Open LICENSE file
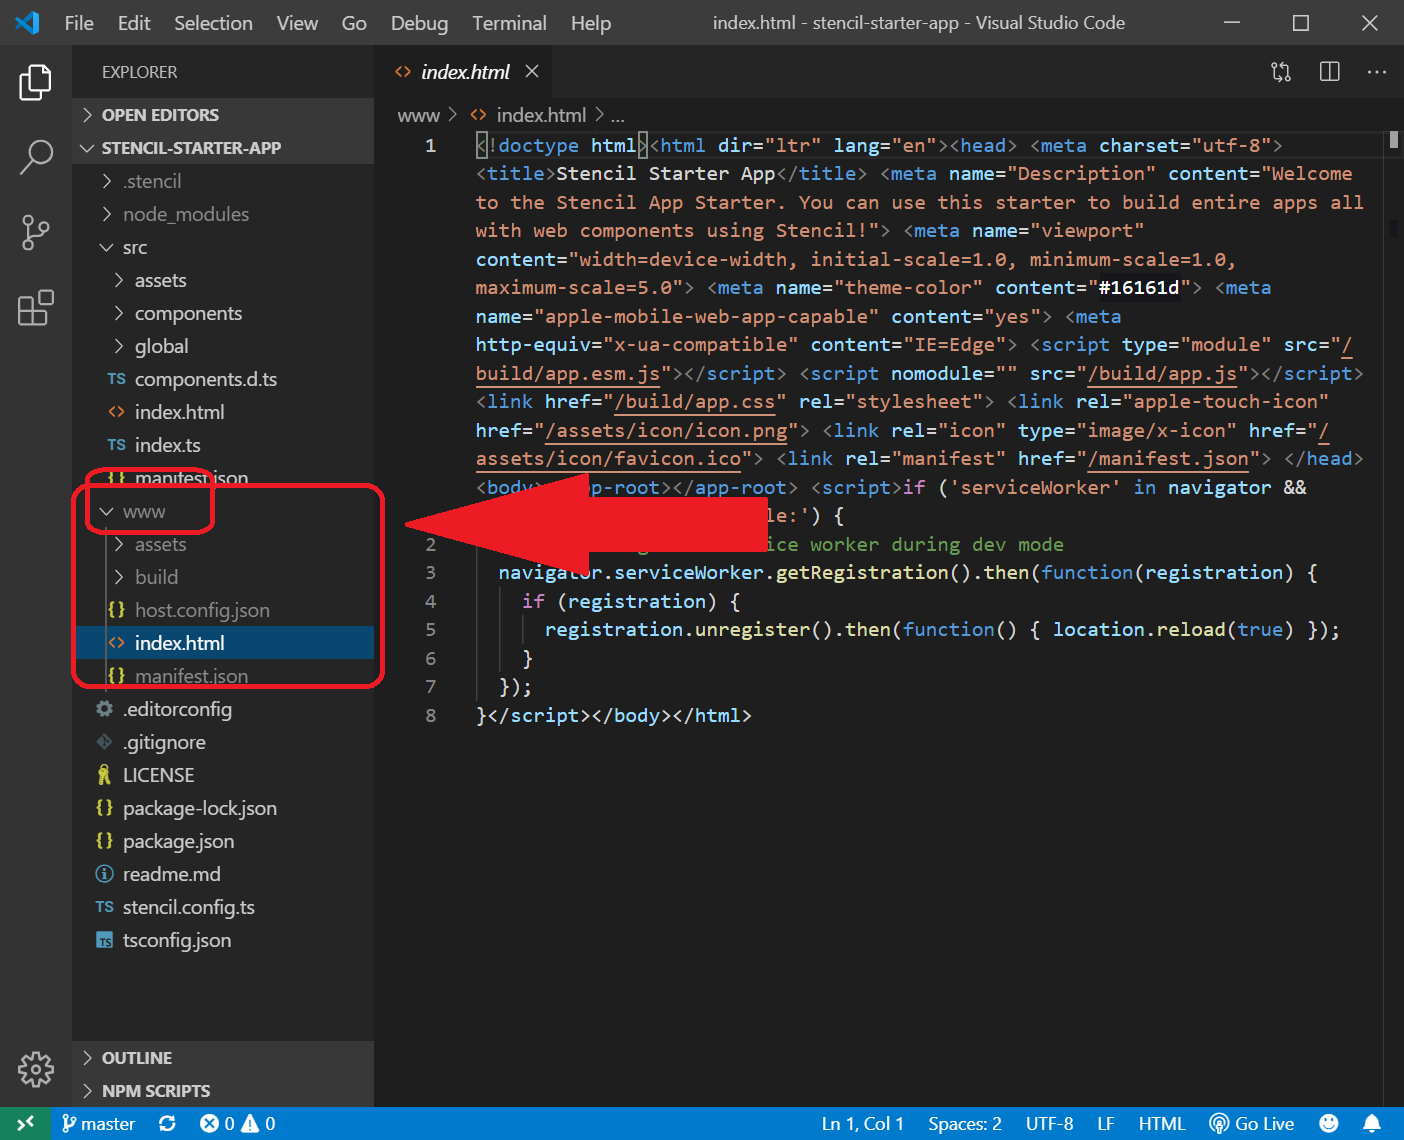Image resolution: width=1404 pixels, height=1140 pixels. pyautogui.click(x=224, y=775)
